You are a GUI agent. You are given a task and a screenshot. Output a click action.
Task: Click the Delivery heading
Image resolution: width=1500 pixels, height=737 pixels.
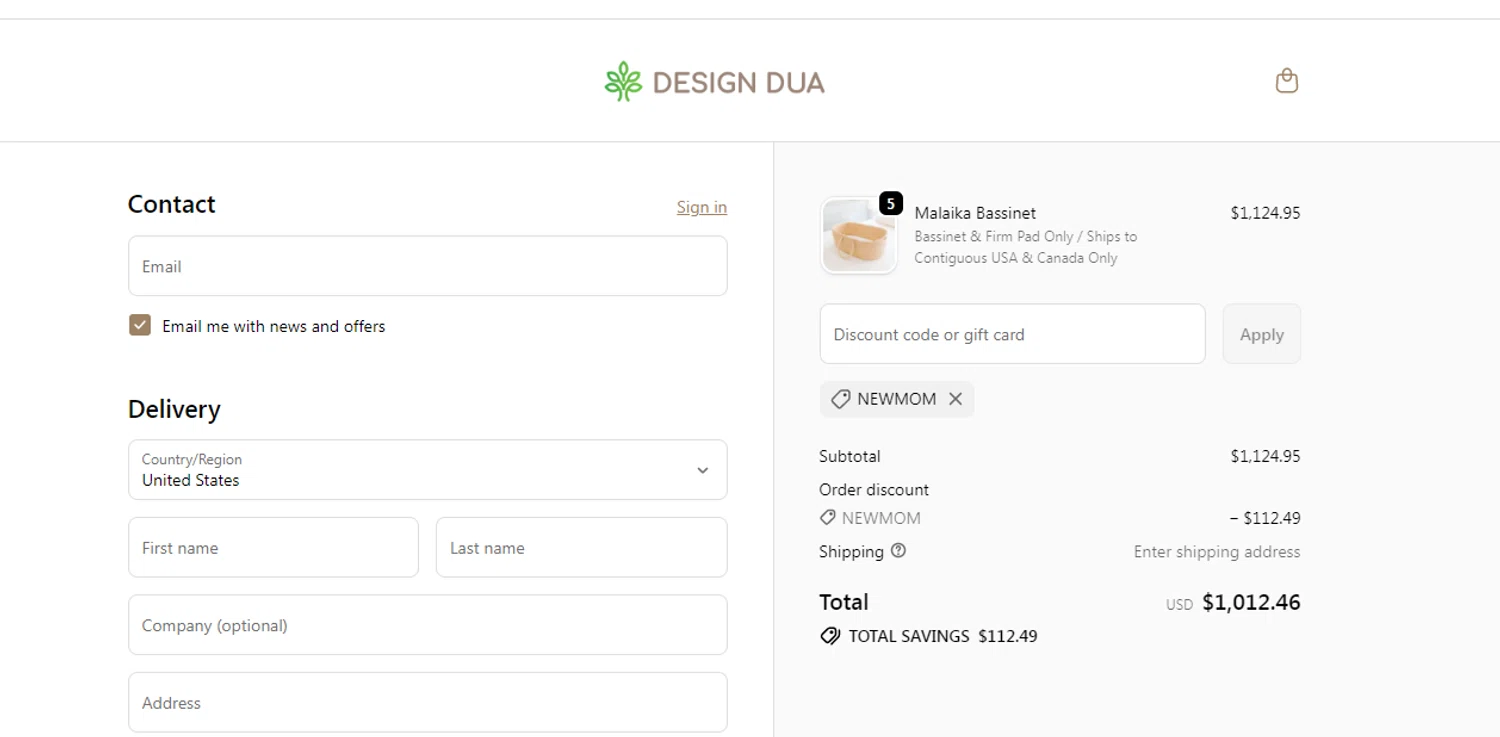click(174, 409)
